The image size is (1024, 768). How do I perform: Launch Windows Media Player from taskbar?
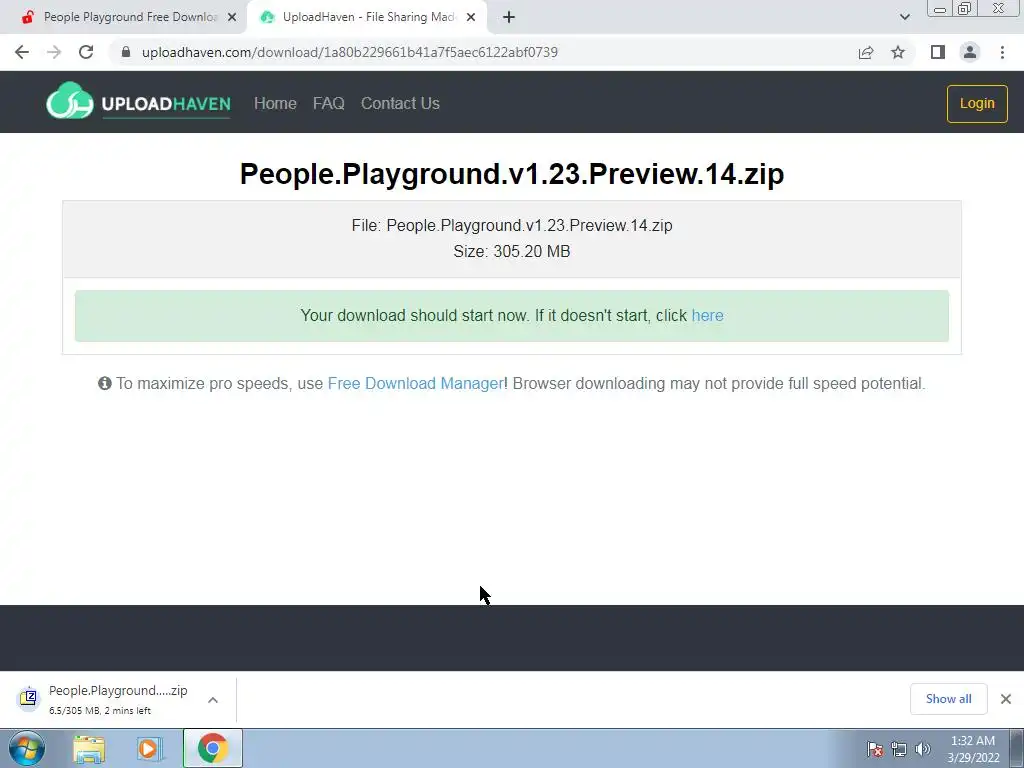pyautogui.click(x=148, y=748)
